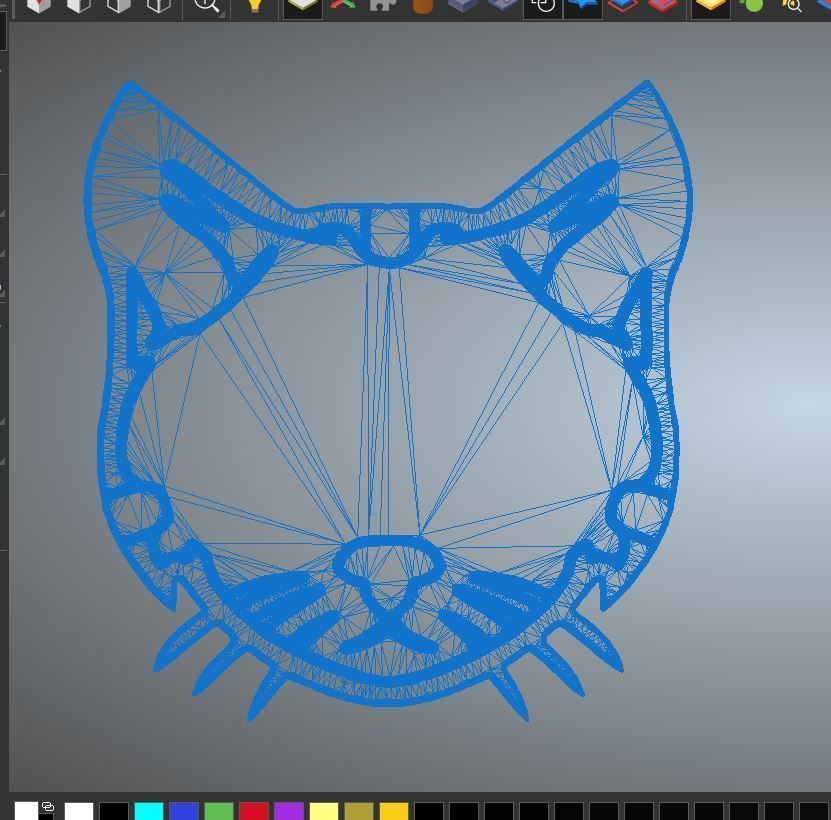Image resolution: width=831 pixels, height=820 pixels.
Task: Click the green circle toolbar icon
Action: (x=752, y=5)
